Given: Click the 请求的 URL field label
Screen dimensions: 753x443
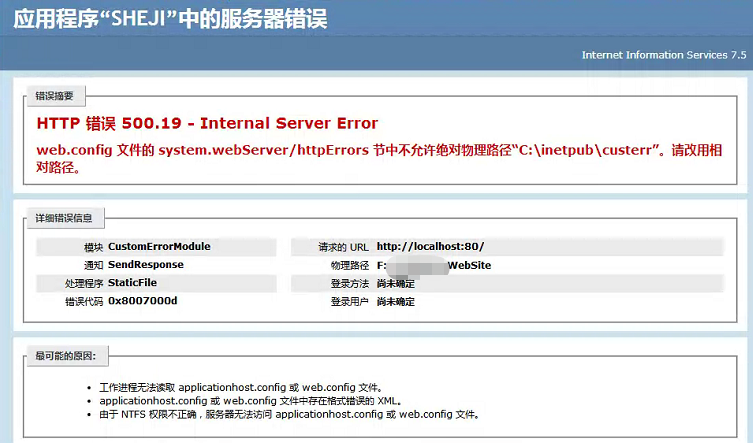Looking at the screenshot, I should tap(343, 246).
